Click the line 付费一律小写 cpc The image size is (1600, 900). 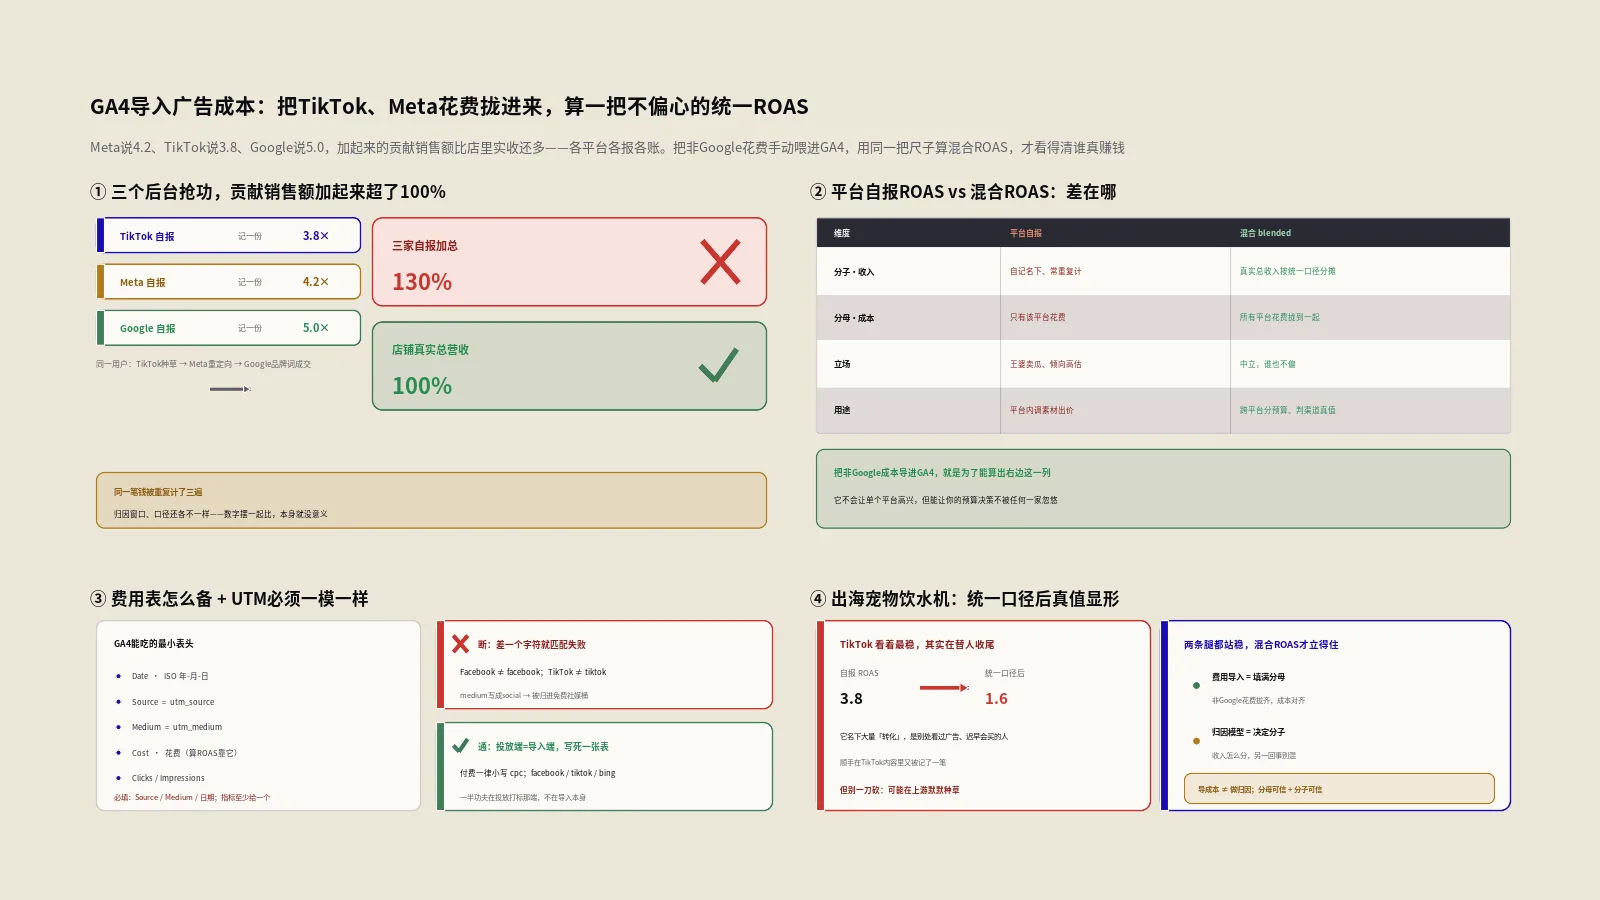coord(538,773)
